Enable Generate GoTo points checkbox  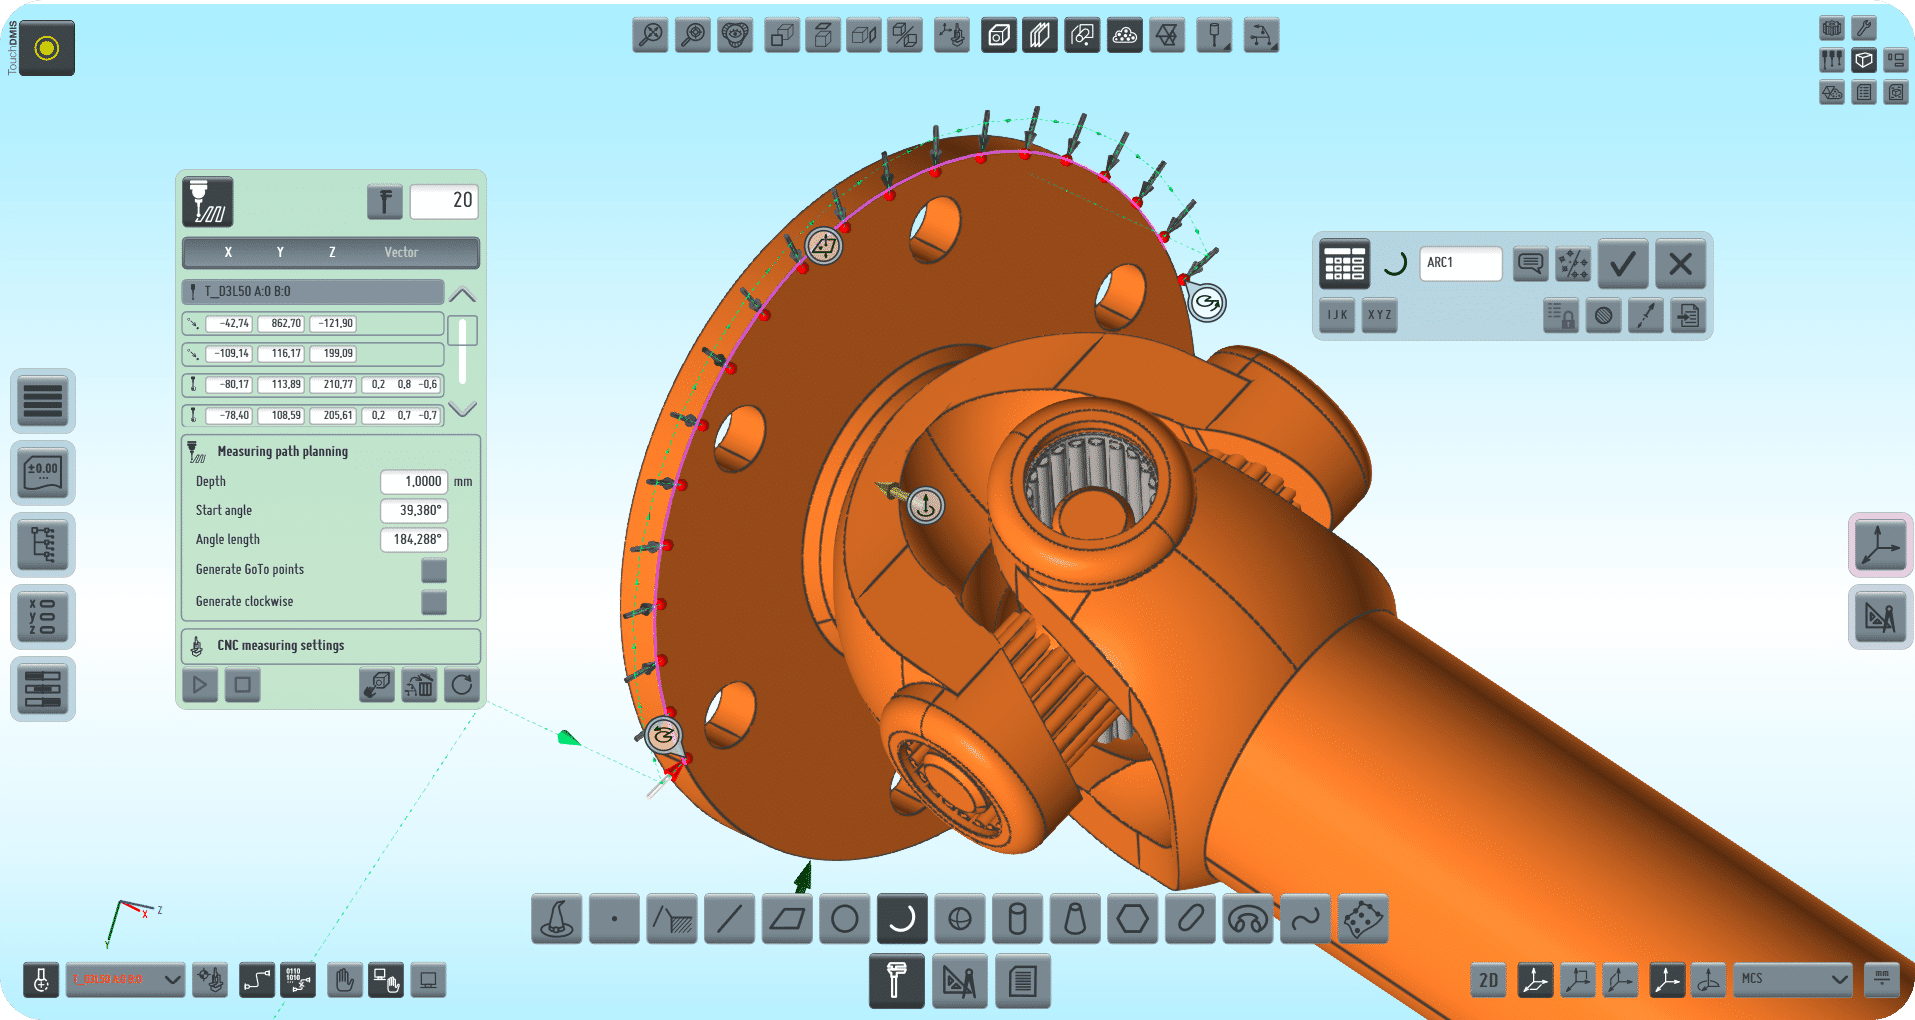434,570
